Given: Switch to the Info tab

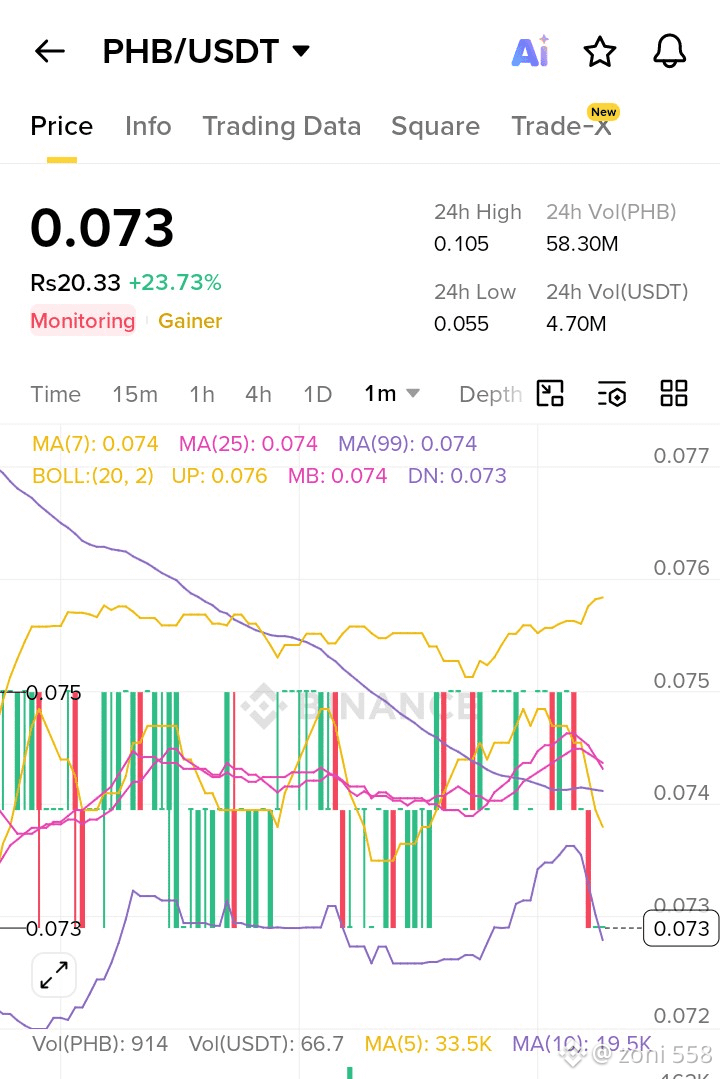Looking at the screenshot, I should tap(148, 127).
